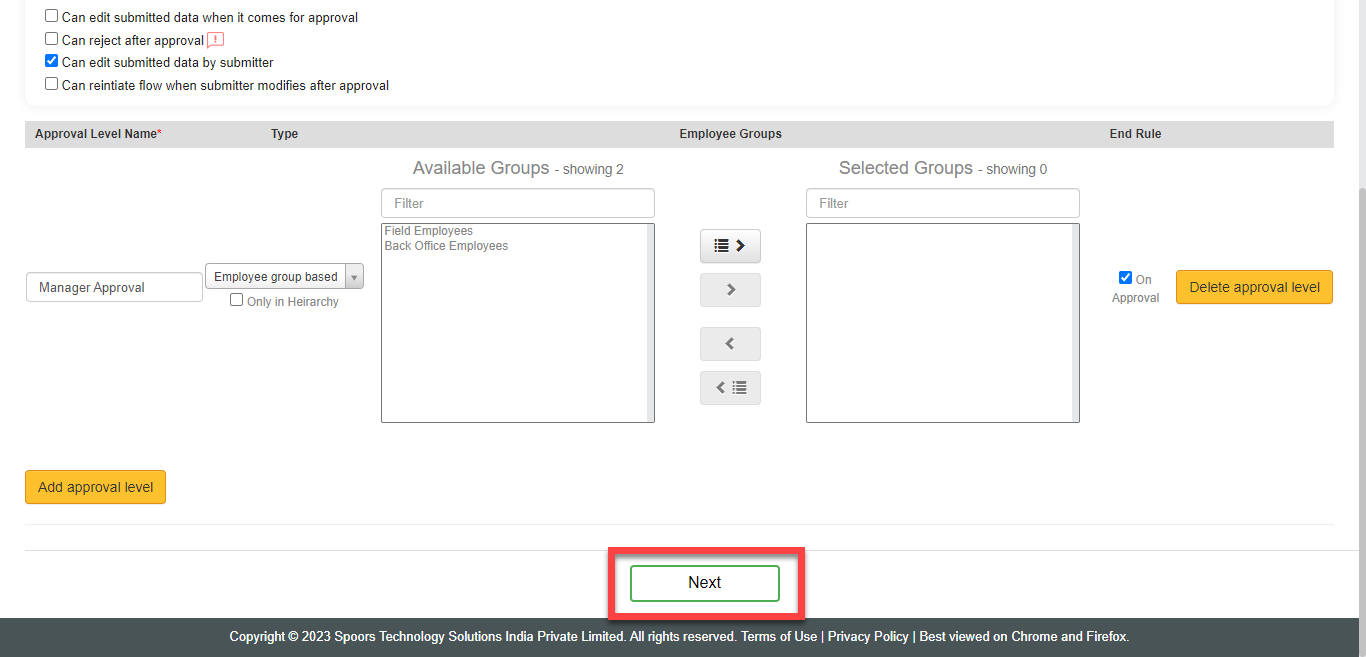Screen dimensions: 1366x657
Task: Click the remove all groups left icon
Action: click(x=730, y=388)
